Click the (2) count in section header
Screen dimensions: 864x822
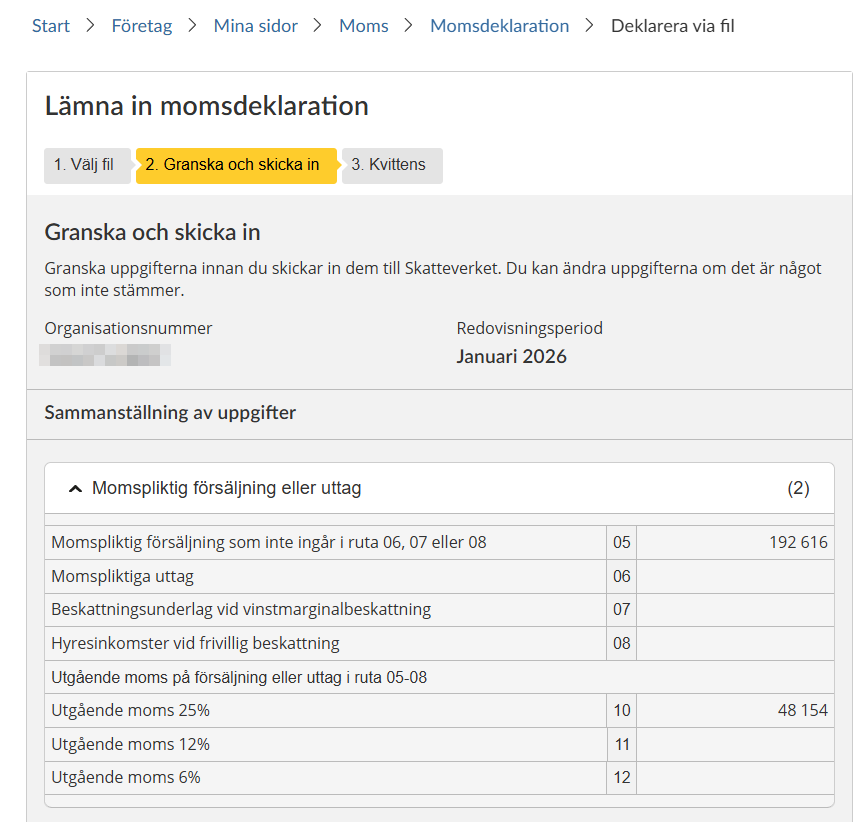(798, 488)
